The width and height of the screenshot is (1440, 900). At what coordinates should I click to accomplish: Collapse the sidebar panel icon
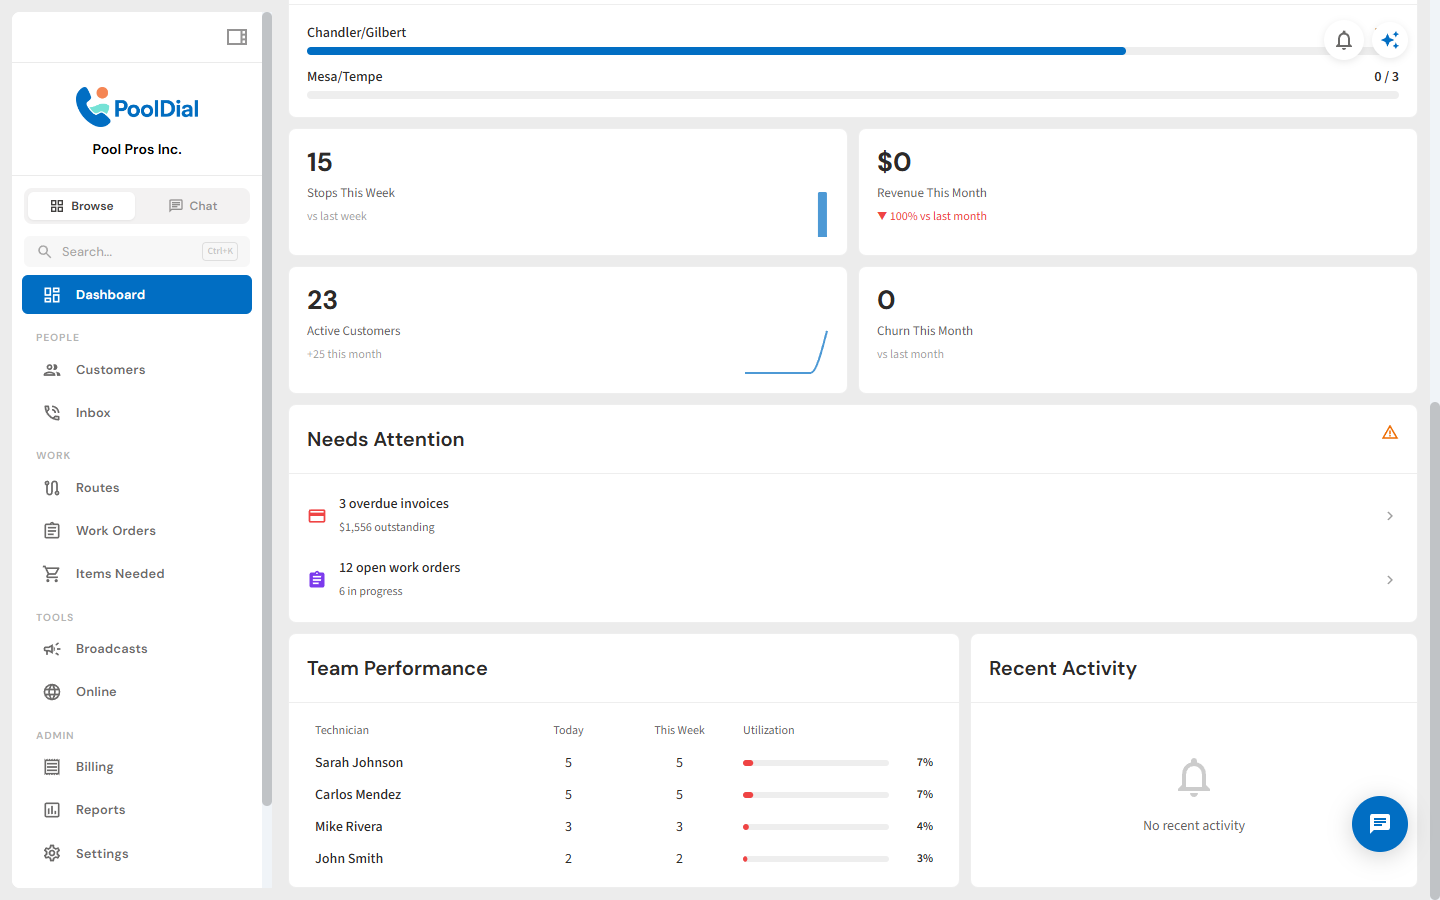[237, 37]
